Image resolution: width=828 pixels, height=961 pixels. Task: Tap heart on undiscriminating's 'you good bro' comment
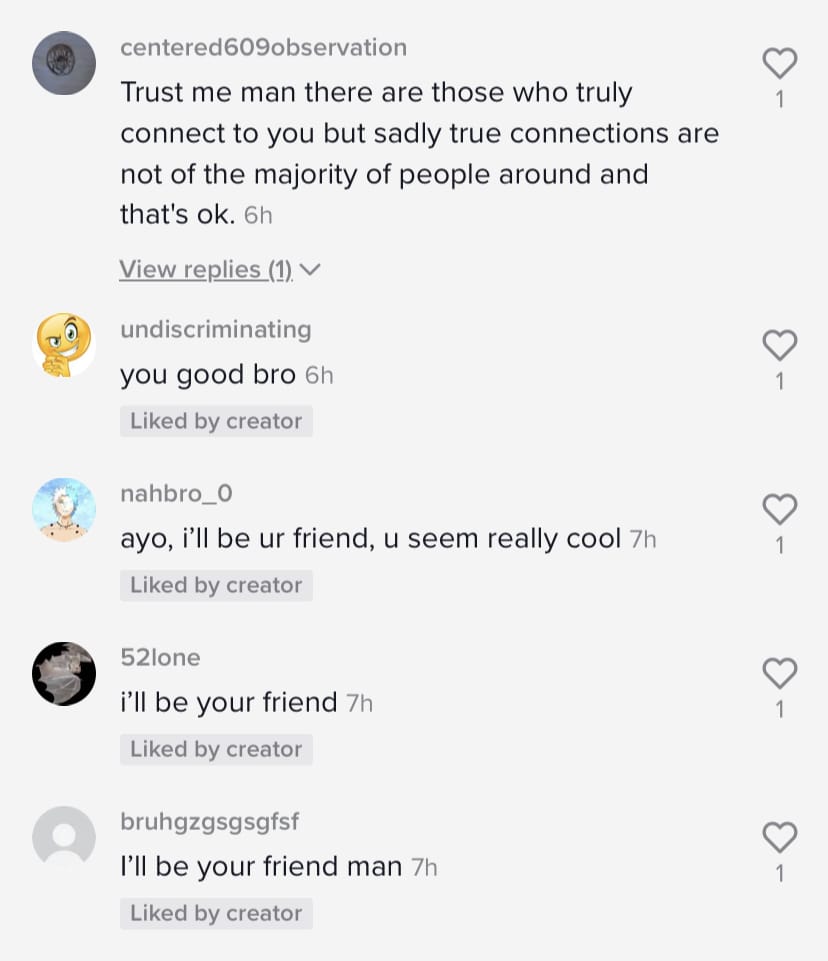click(780, 345)
